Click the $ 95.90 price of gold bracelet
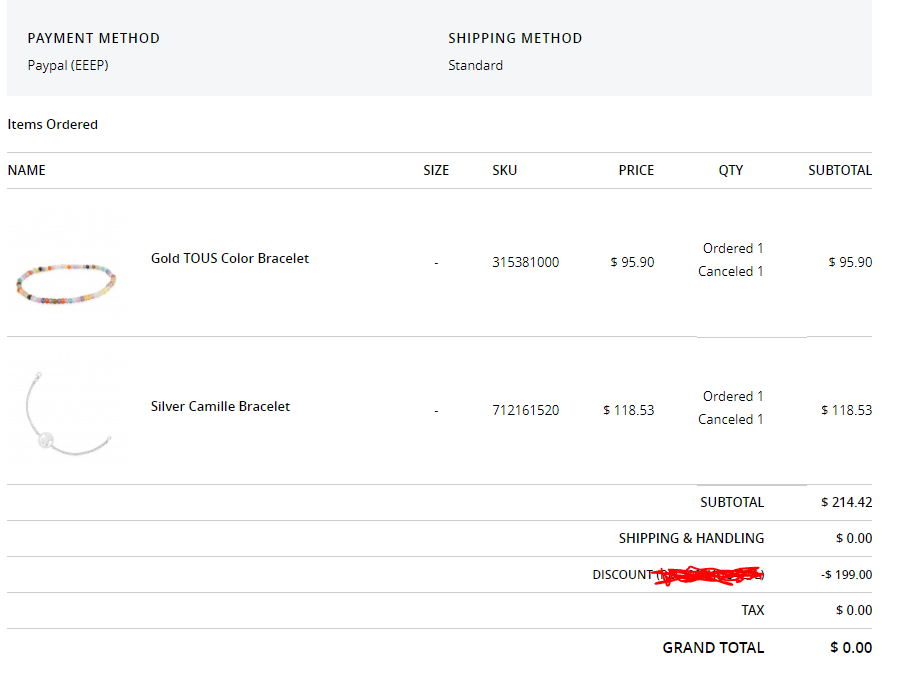 tap(632, 262)
